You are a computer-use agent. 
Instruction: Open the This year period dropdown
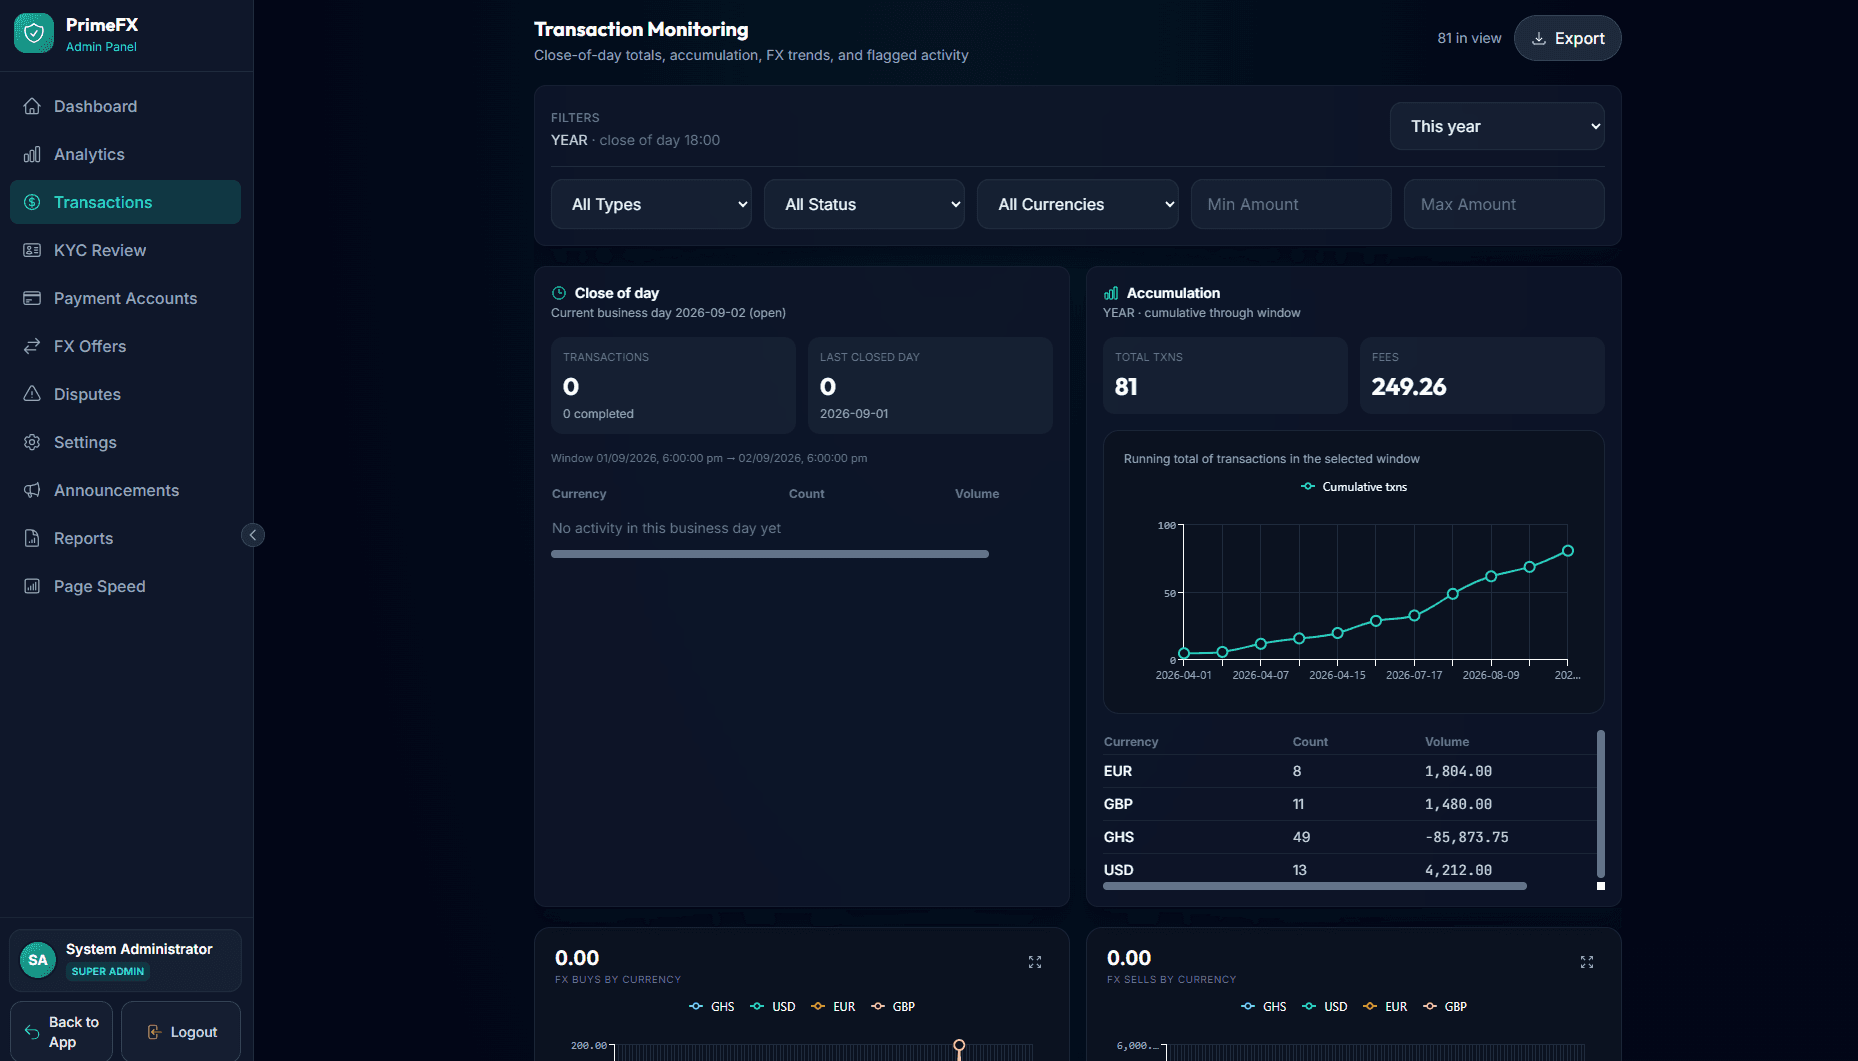pyautogui.click(x=1497, y=126)
